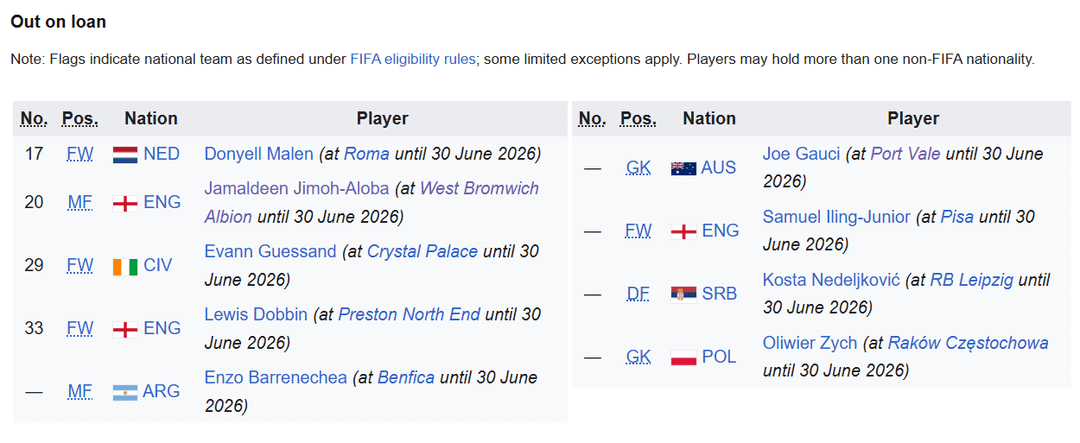The height and width of the screenshot is (443, 1080).
Task: Click the Poland flag icon
Action: [x=683, y=357]
